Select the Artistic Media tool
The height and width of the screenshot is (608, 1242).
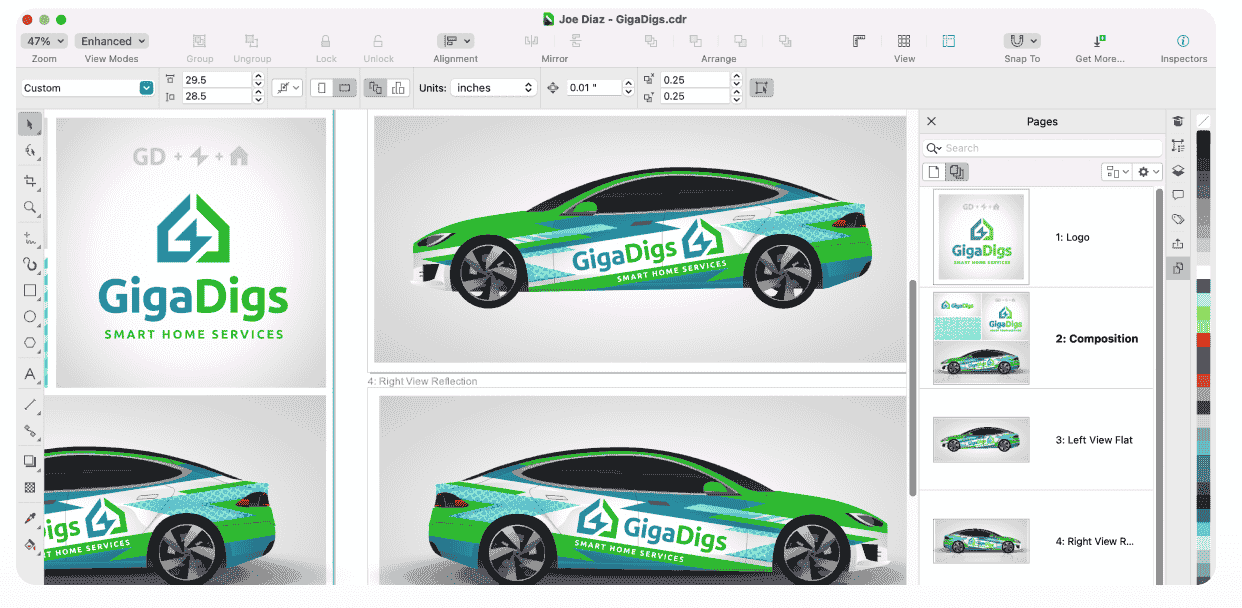point(30,264)
